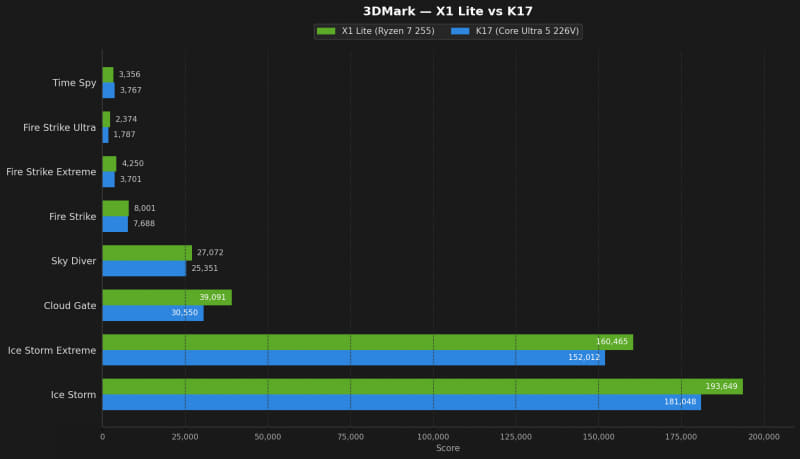The image size is (800, 459).
Task: Select the Sky Diver axis label
Action: click(x=73, y=261)
